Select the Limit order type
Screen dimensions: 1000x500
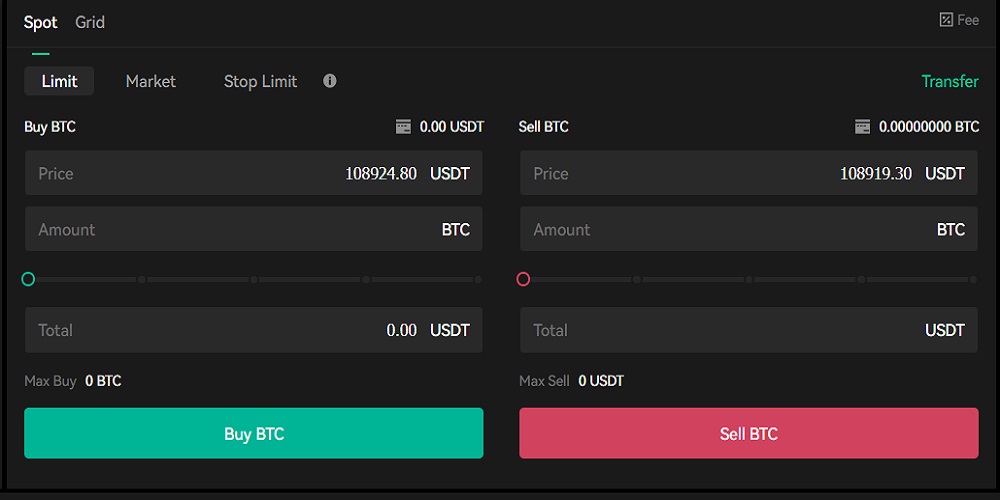[59, 81]
